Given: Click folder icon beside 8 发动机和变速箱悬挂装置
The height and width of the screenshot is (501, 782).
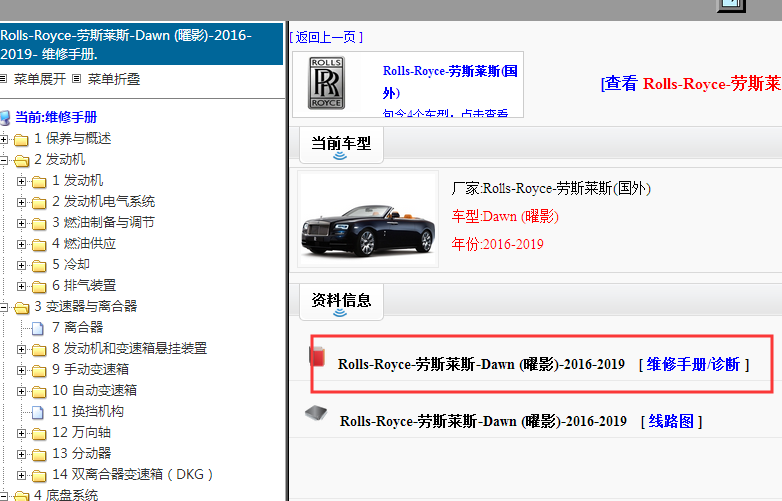Looking at the screenshot, I should [x=39, y=349].
